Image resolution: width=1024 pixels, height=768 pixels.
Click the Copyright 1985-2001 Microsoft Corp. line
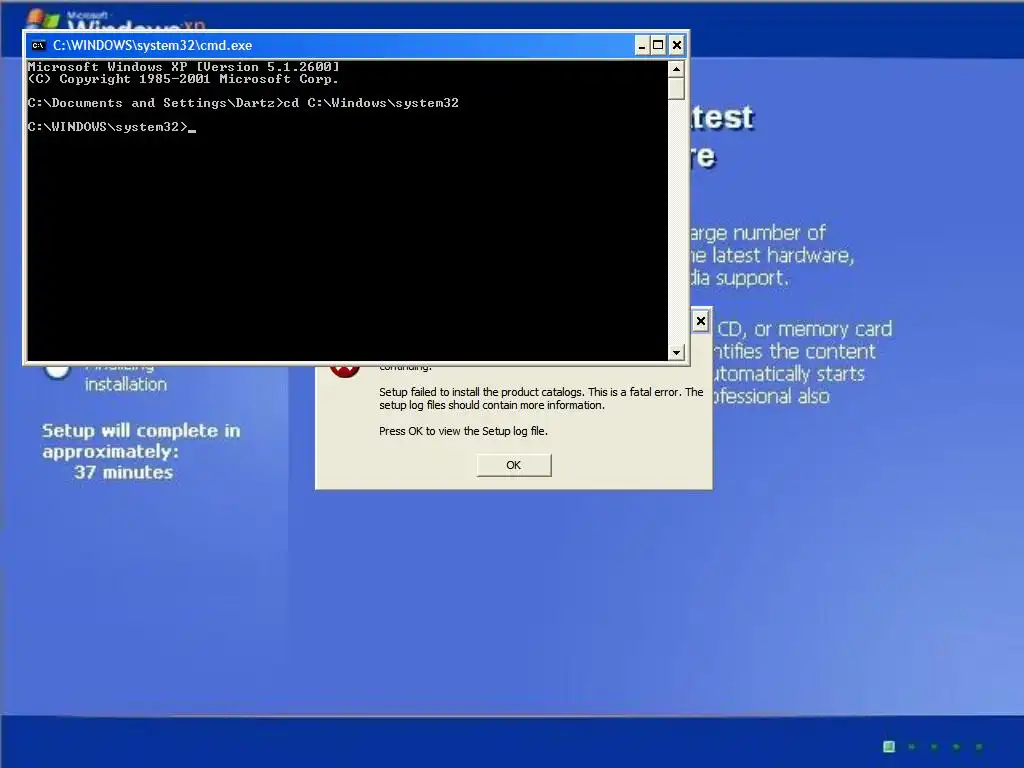tap(183, 79)
